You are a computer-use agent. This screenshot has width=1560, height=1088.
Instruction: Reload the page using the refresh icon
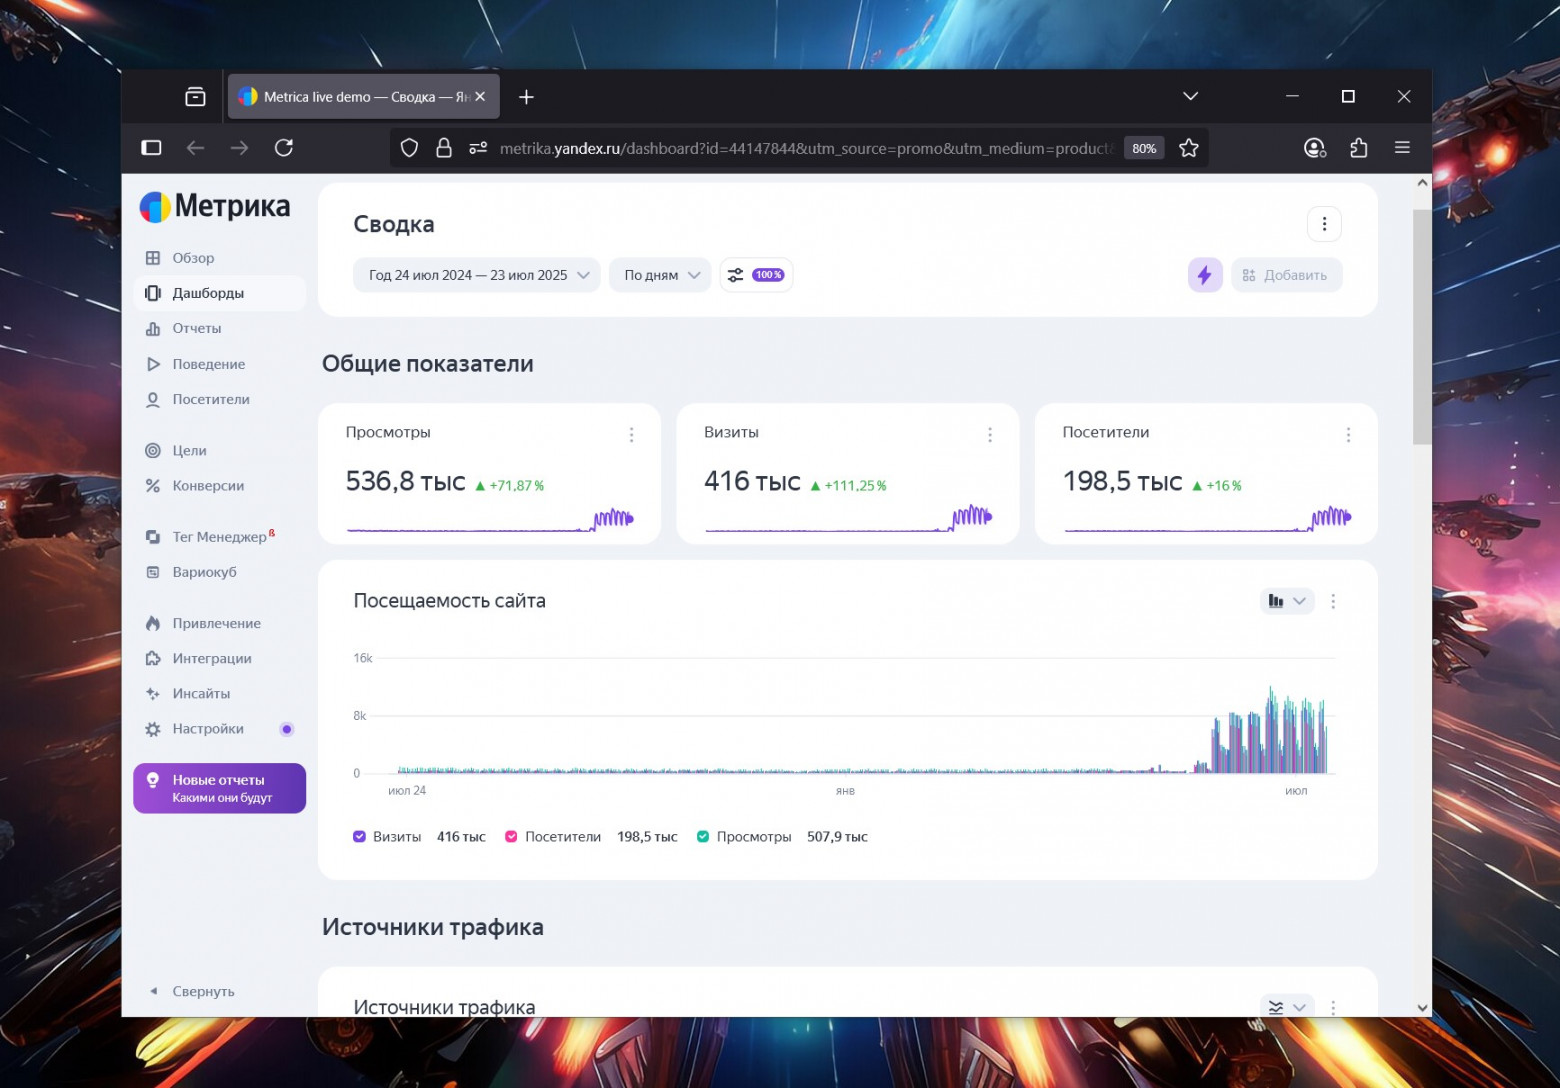[284, 148]
